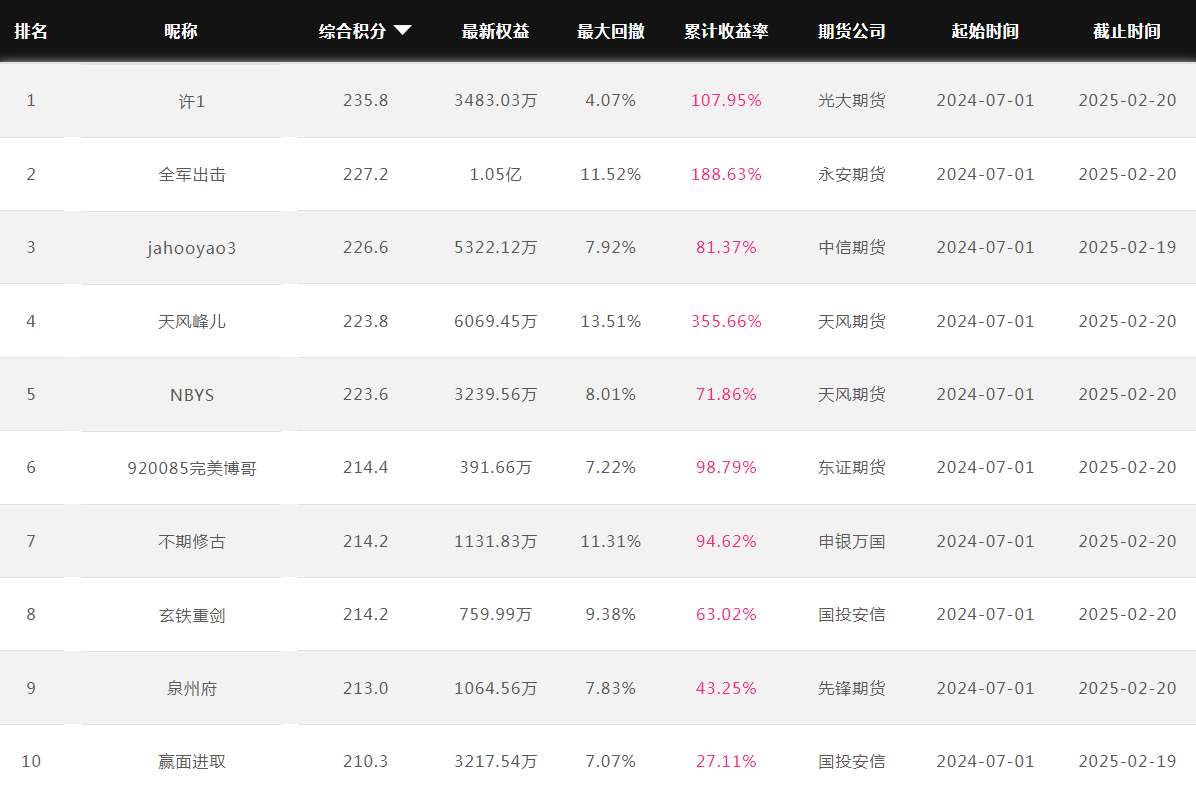Select equity value 1131.83万
This screenshot has width=1196, height=797.
click(496, 542)
